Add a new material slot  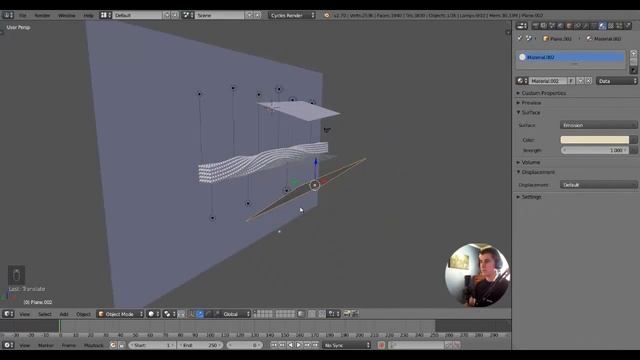633,53
